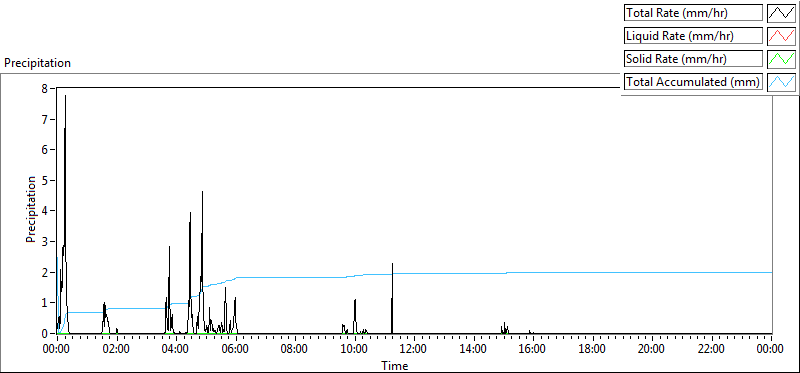Click the Total Rate black line swatch

pos(782,13)
